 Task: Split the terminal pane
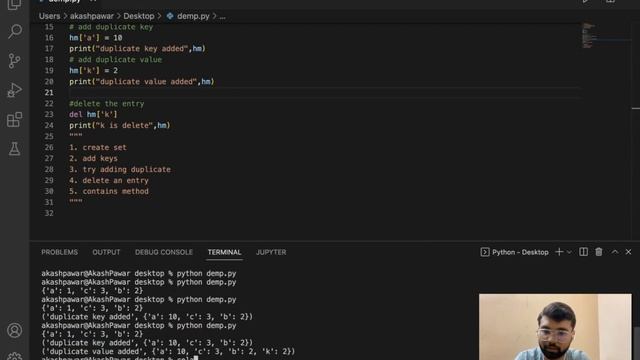pyautogui.click(x=584, y=252)
